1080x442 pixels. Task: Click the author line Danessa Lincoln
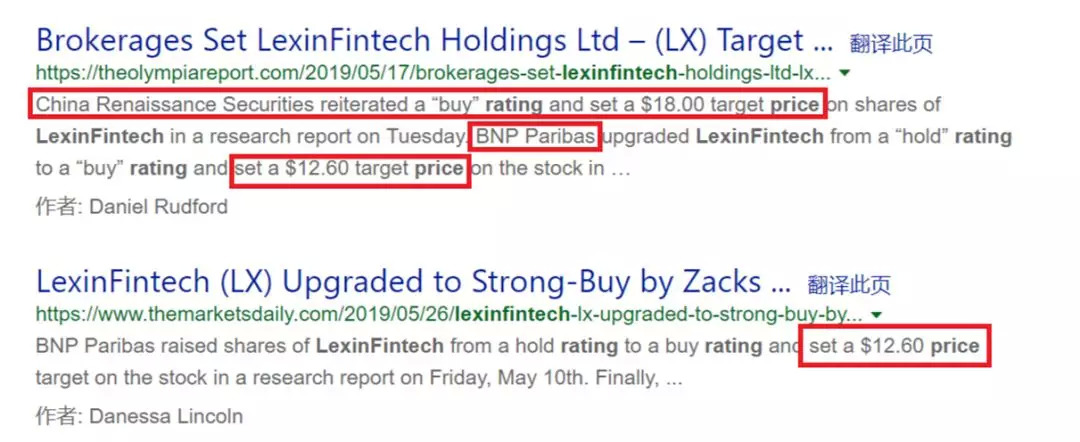coord(139,415)
